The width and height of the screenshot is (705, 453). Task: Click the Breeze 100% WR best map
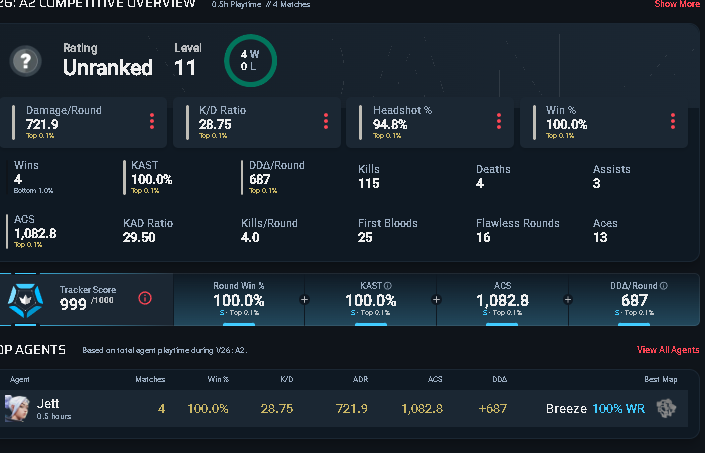pos(595,409)
